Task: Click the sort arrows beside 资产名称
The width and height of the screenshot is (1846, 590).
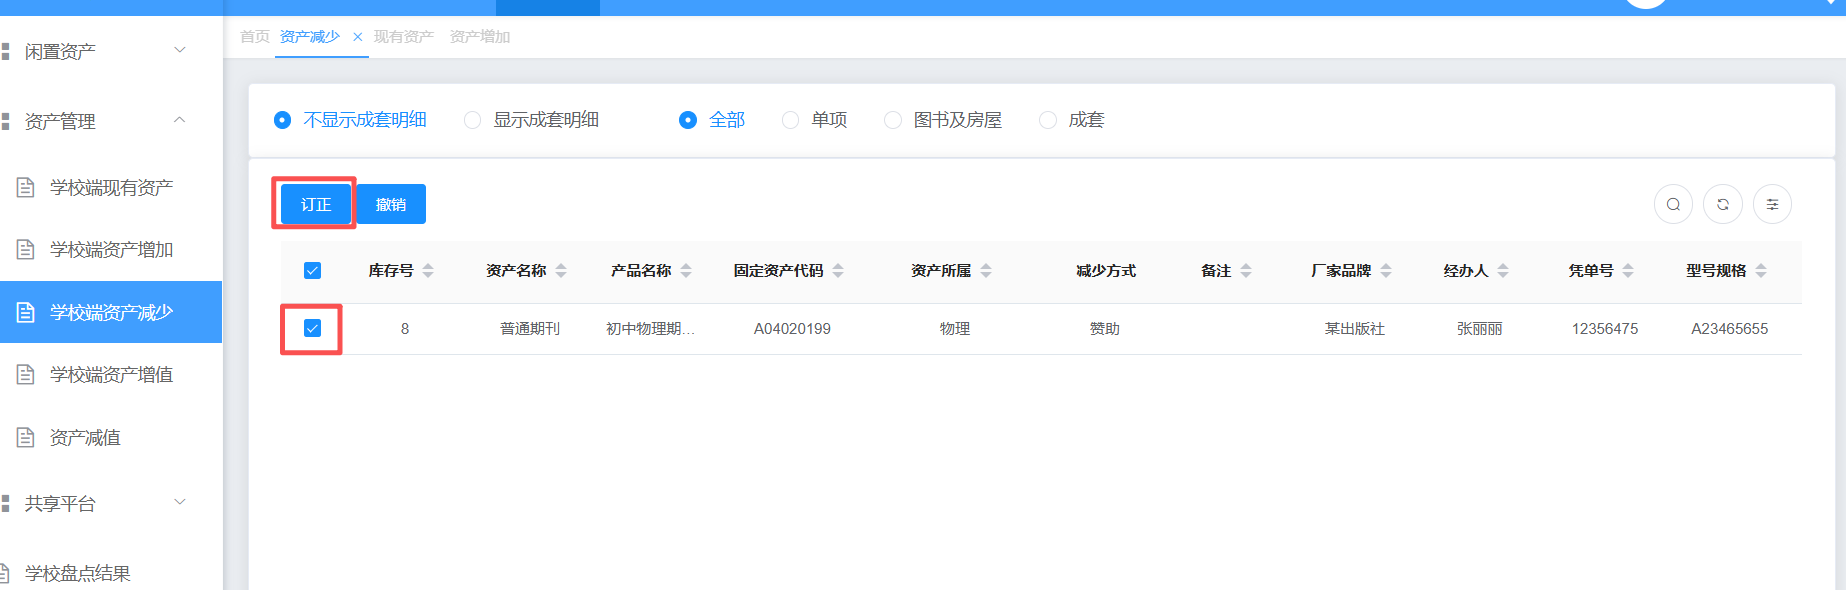Action: point(561,270)
